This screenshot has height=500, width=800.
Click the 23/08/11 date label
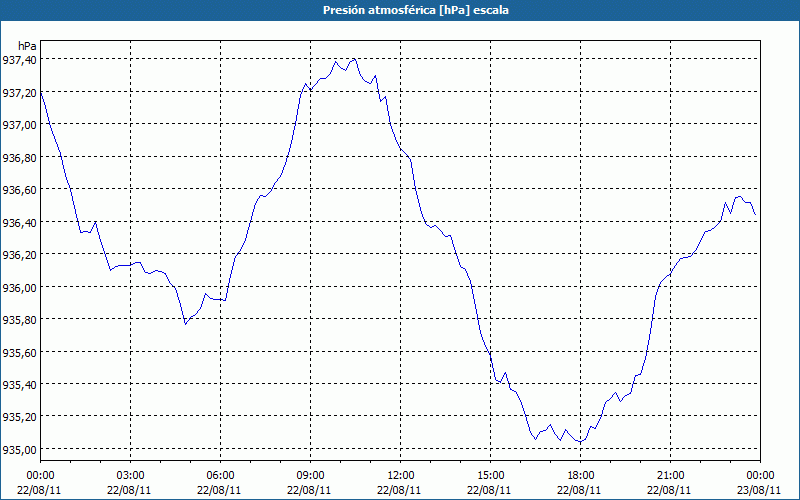pyautogui.click(x=760, y=490)
